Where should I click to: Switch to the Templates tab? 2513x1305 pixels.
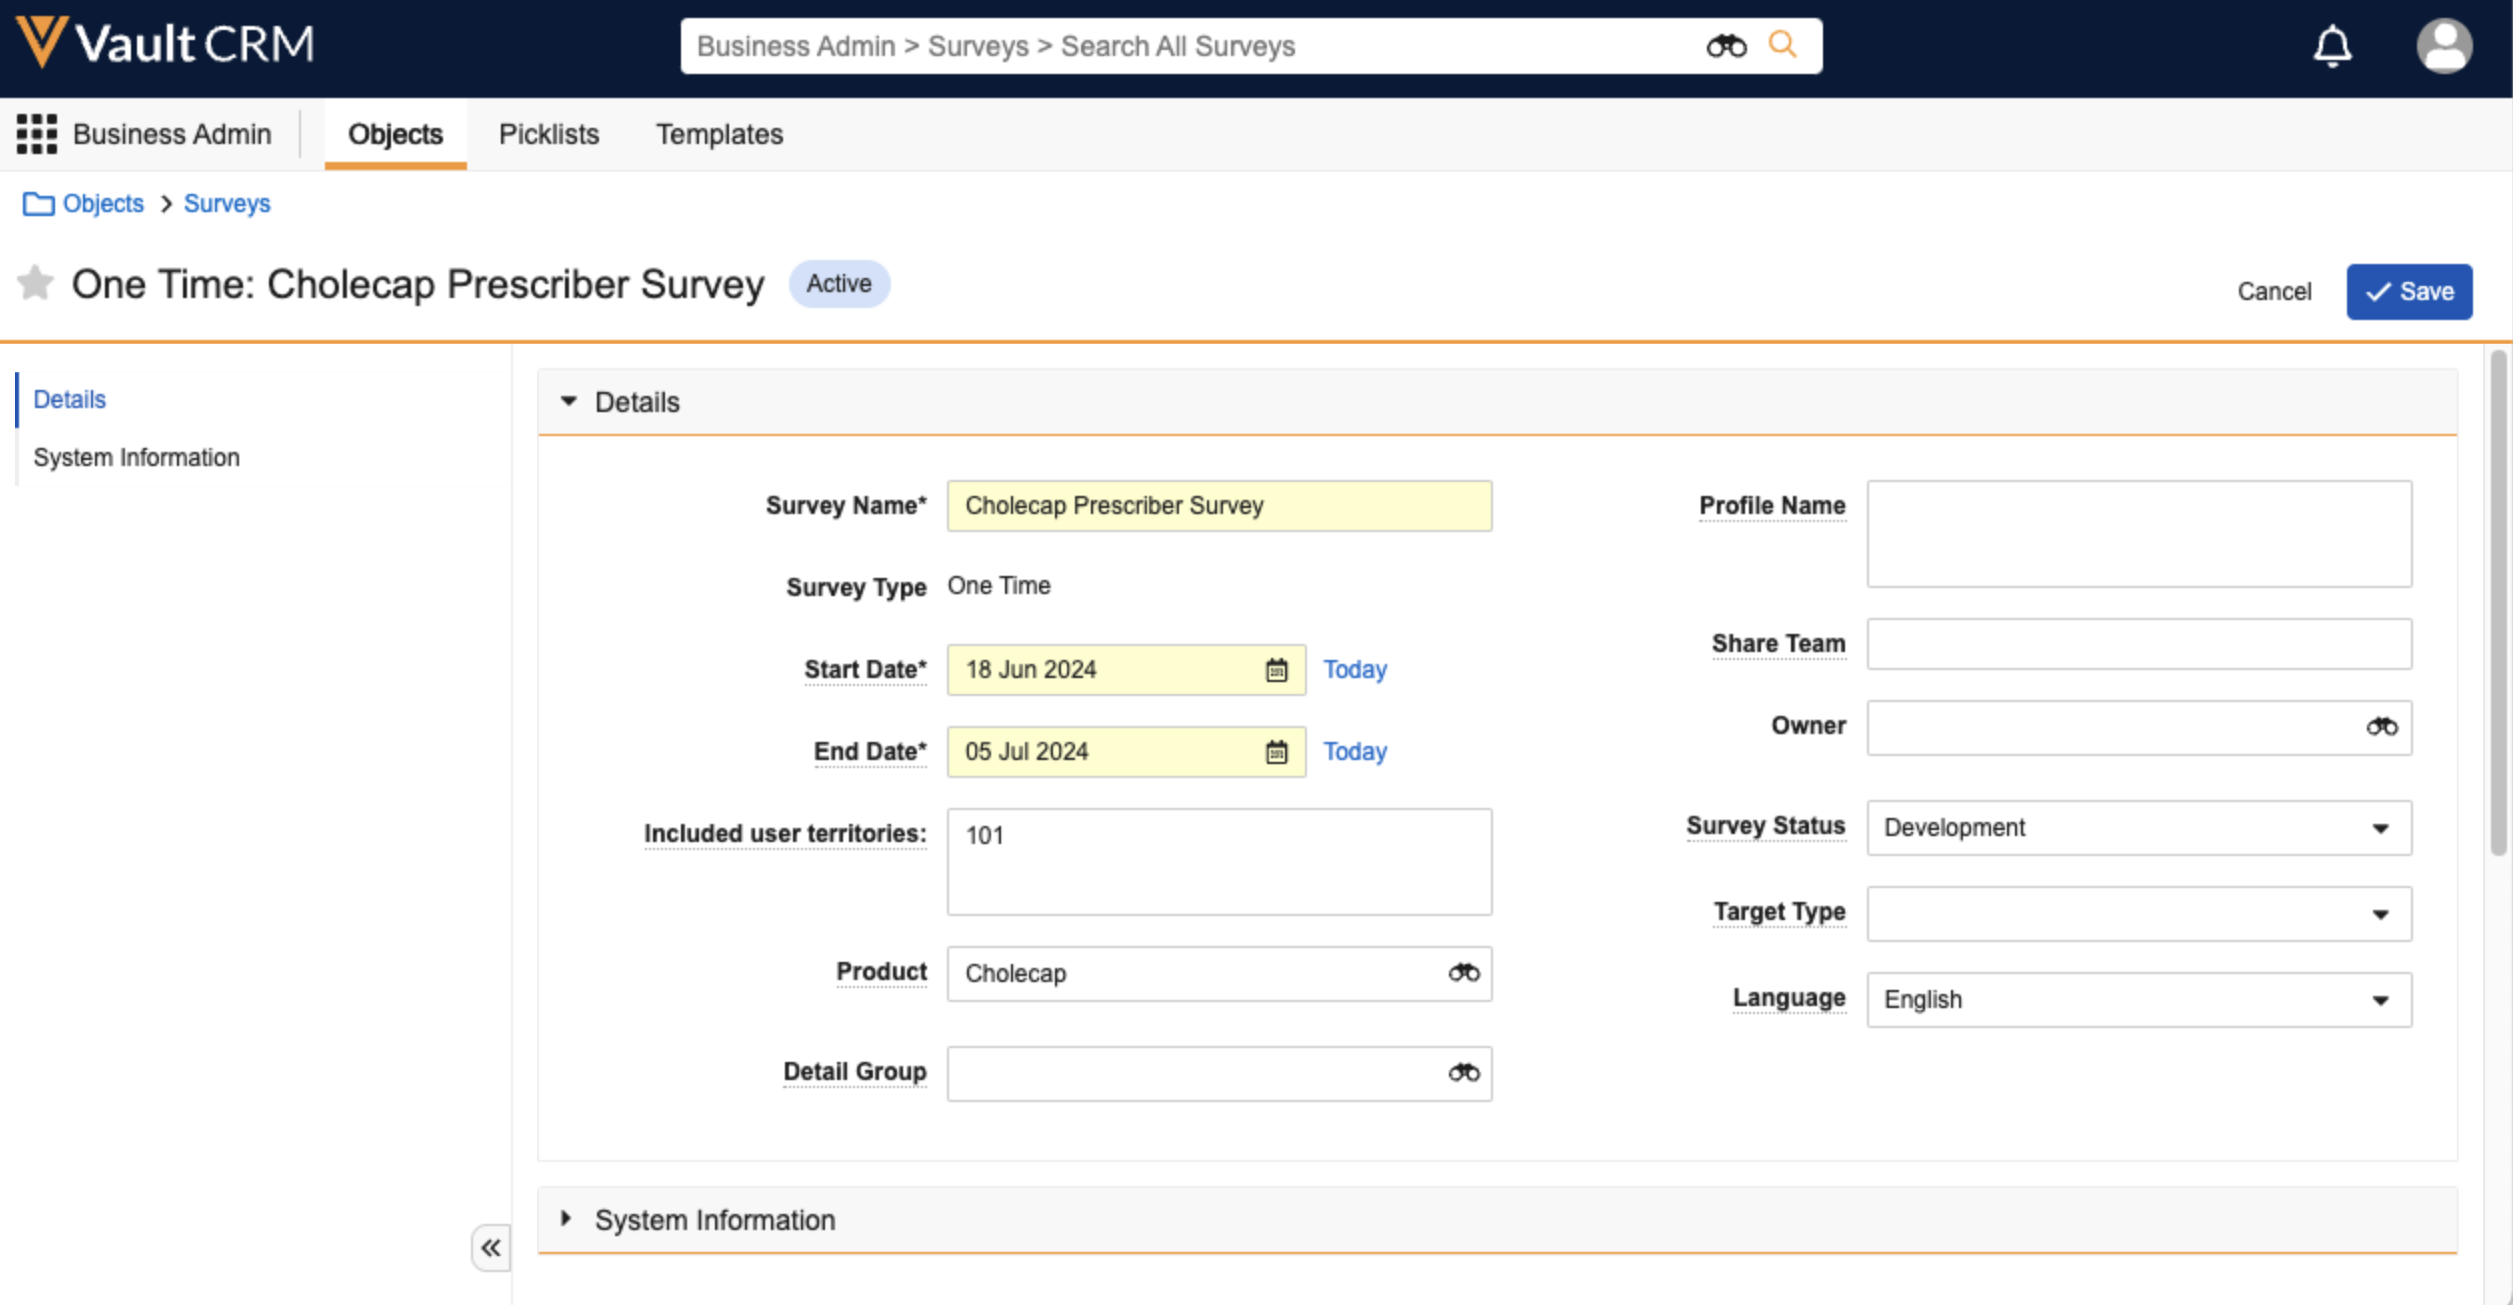pos(719,134)
